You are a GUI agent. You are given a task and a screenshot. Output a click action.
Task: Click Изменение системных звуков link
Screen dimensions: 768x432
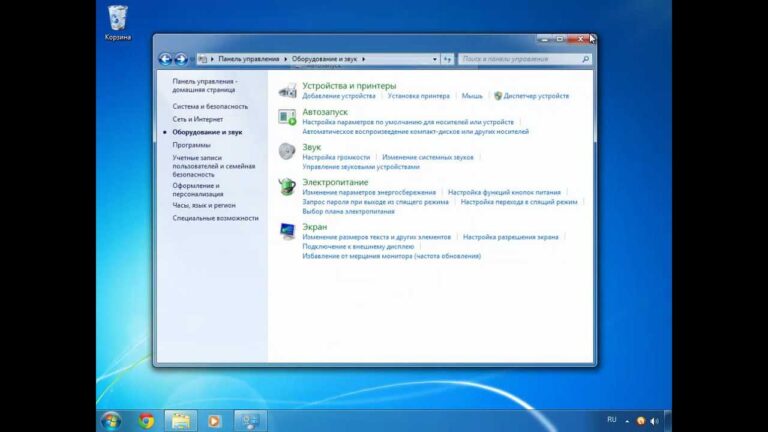pos(428,157)
